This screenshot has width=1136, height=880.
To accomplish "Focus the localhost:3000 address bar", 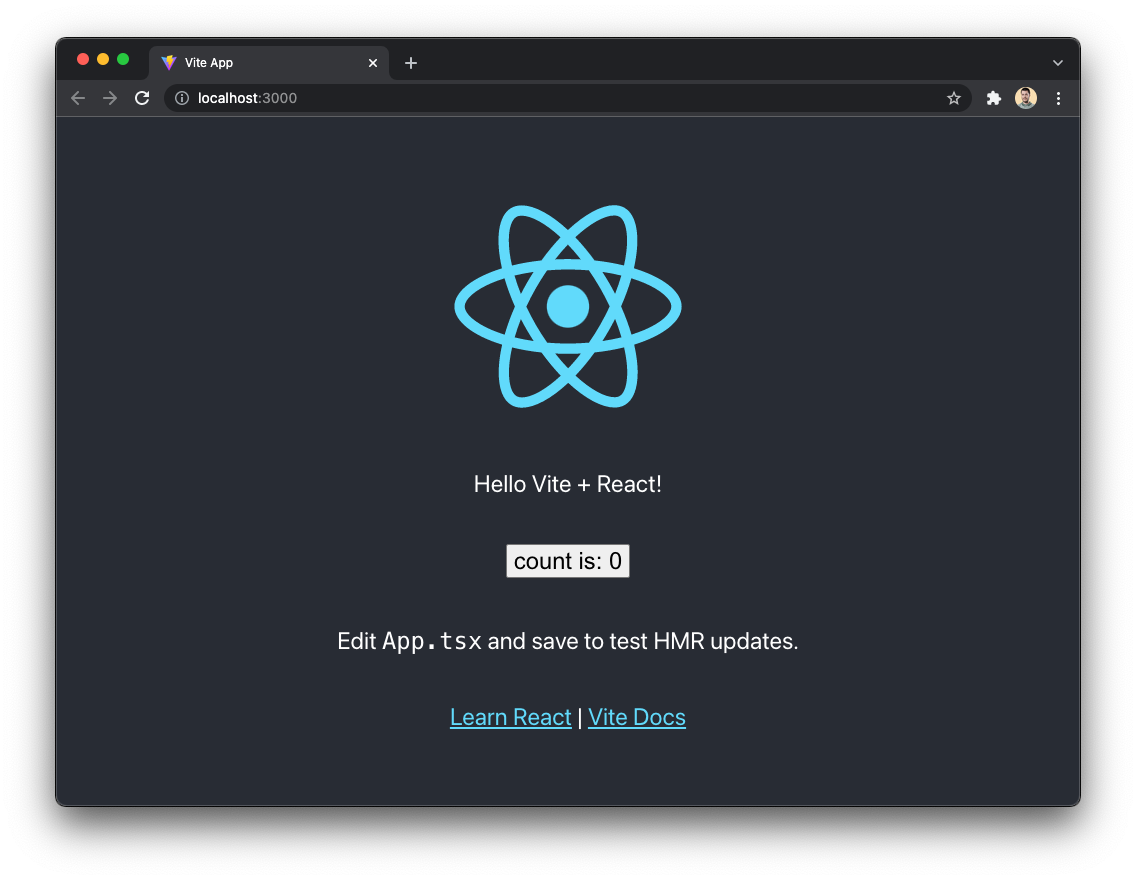I will pyautogui.click(x=560, y=98).
